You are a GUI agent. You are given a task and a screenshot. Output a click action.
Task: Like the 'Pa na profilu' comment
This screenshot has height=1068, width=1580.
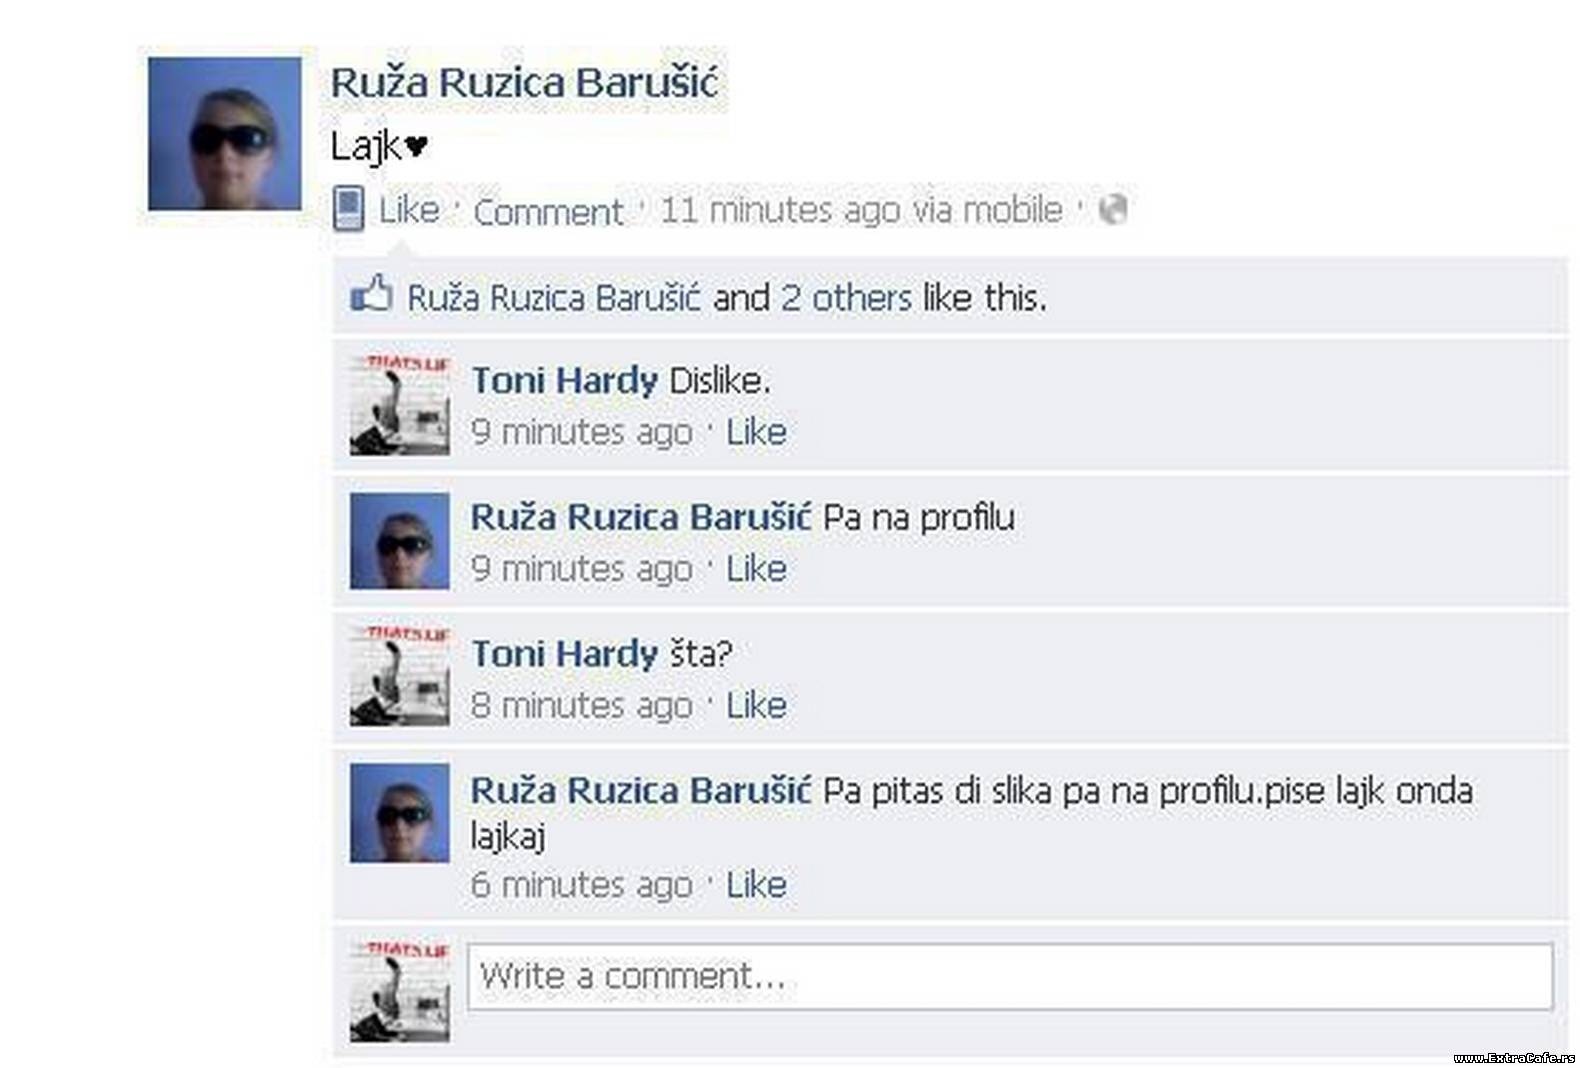(756, 568)
